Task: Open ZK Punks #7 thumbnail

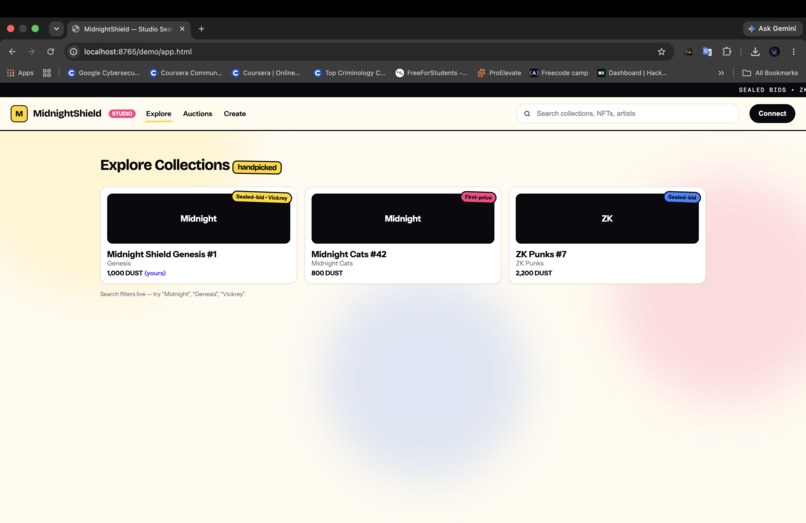Action: (x=607, y=219)
